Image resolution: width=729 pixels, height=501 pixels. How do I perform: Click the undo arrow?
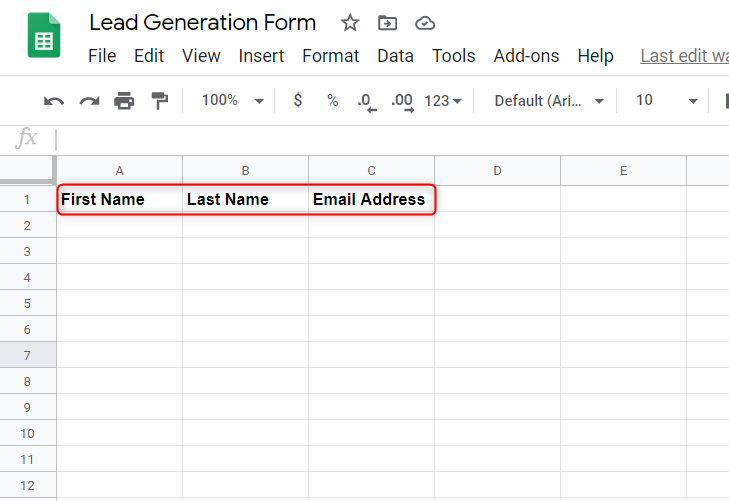54,100
